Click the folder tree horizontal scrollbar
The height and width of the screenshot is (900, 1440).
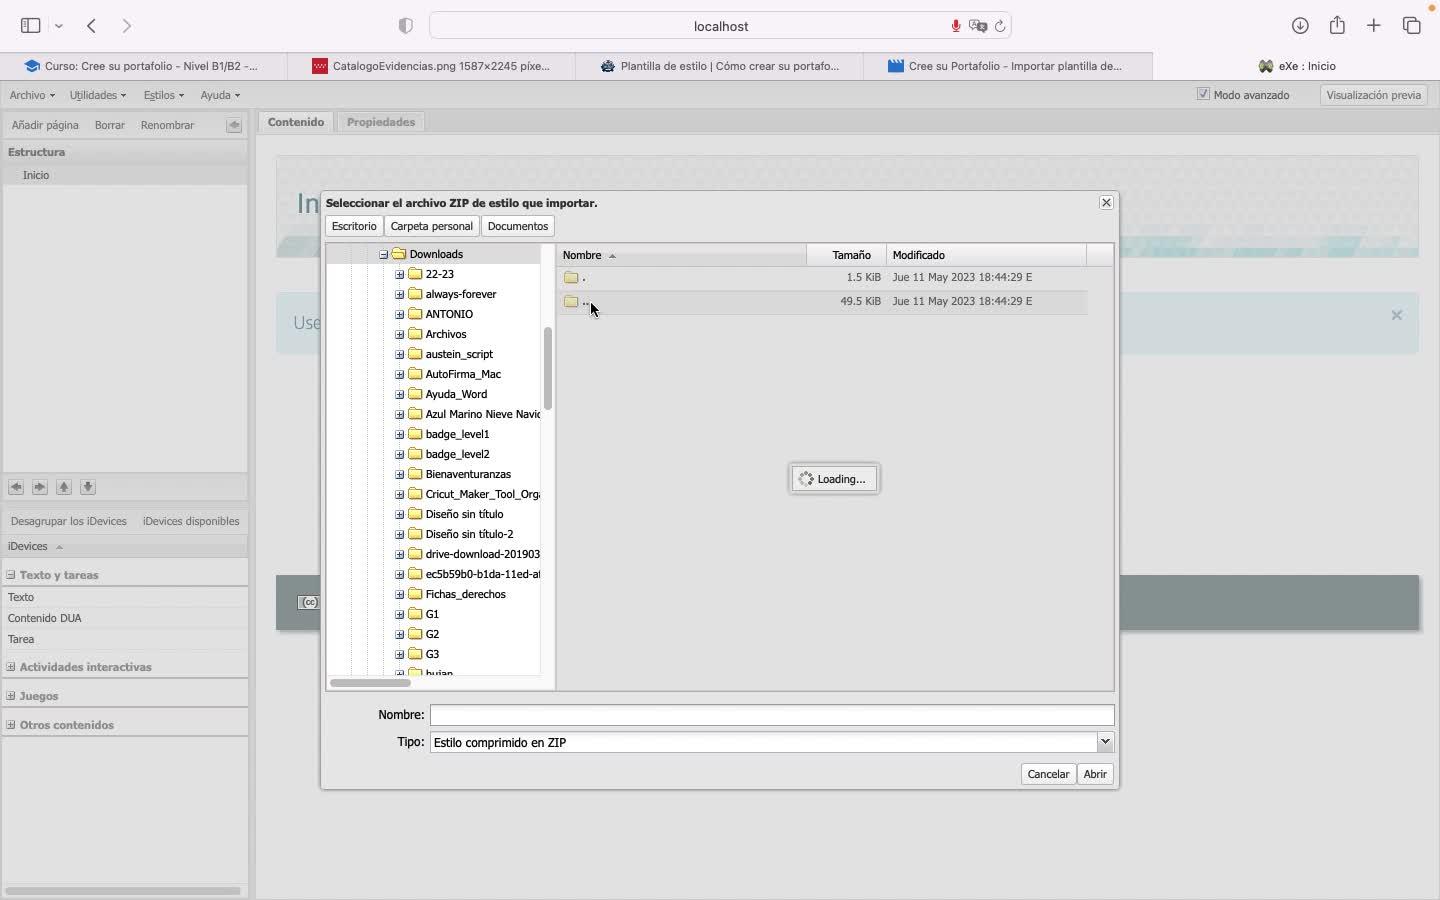tap(370, 683)
